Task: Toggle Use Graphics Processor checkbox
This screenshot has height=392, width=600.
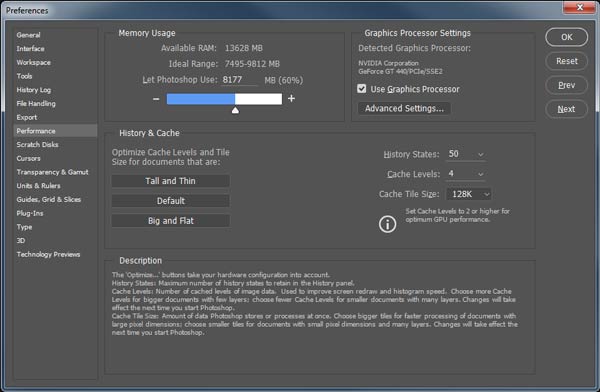Action: point(362,89)
